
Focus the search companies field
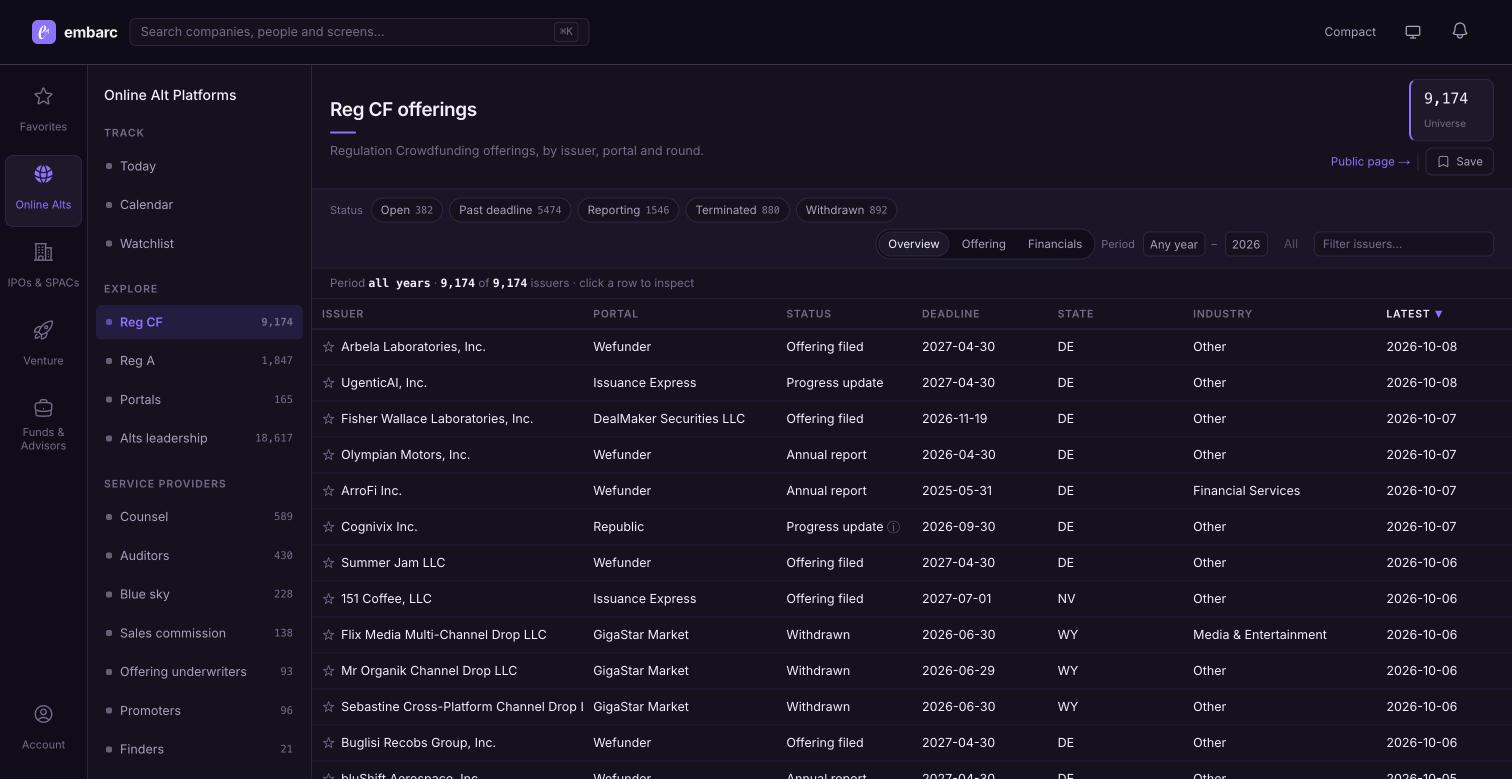[359, 32]
